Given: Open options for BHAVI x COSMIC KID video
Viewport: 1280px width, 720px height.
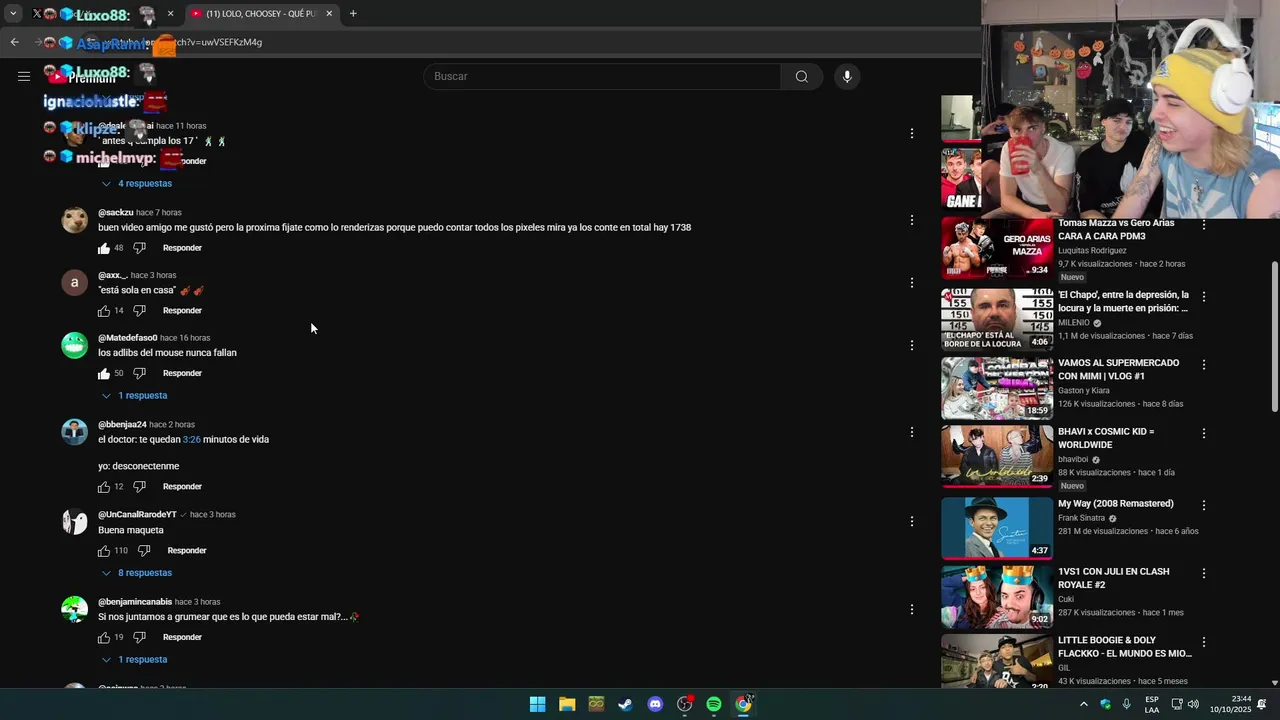Looking at the screenshot, I should pos(1204,434).
